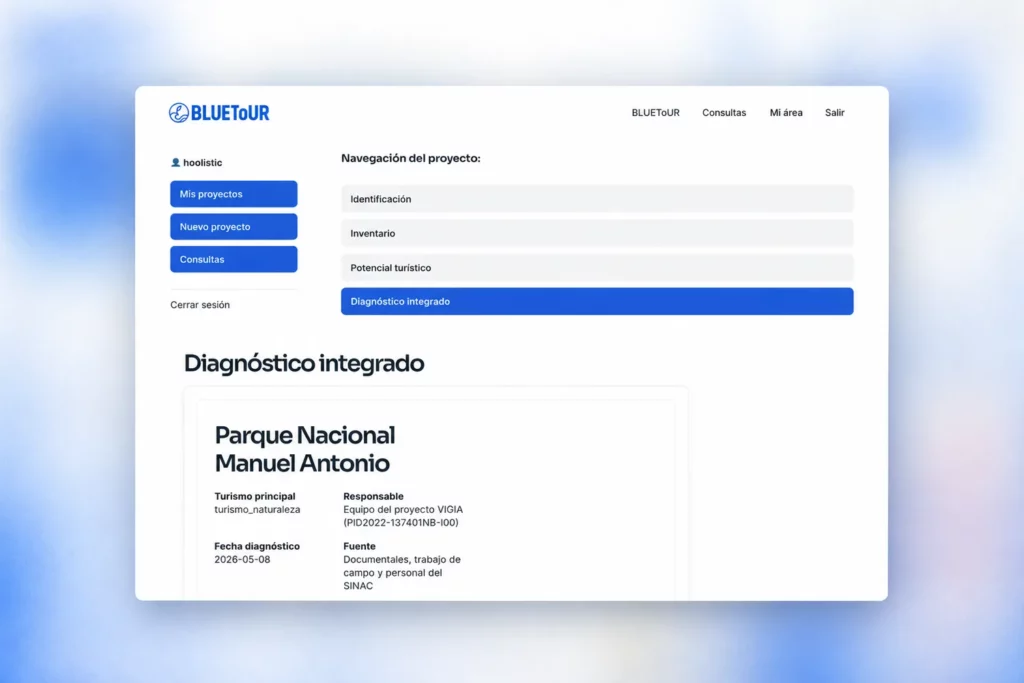Click the Cerrar sesión link
The width and height of the screenshot is (1024, 683).
[x=200, y=305]
